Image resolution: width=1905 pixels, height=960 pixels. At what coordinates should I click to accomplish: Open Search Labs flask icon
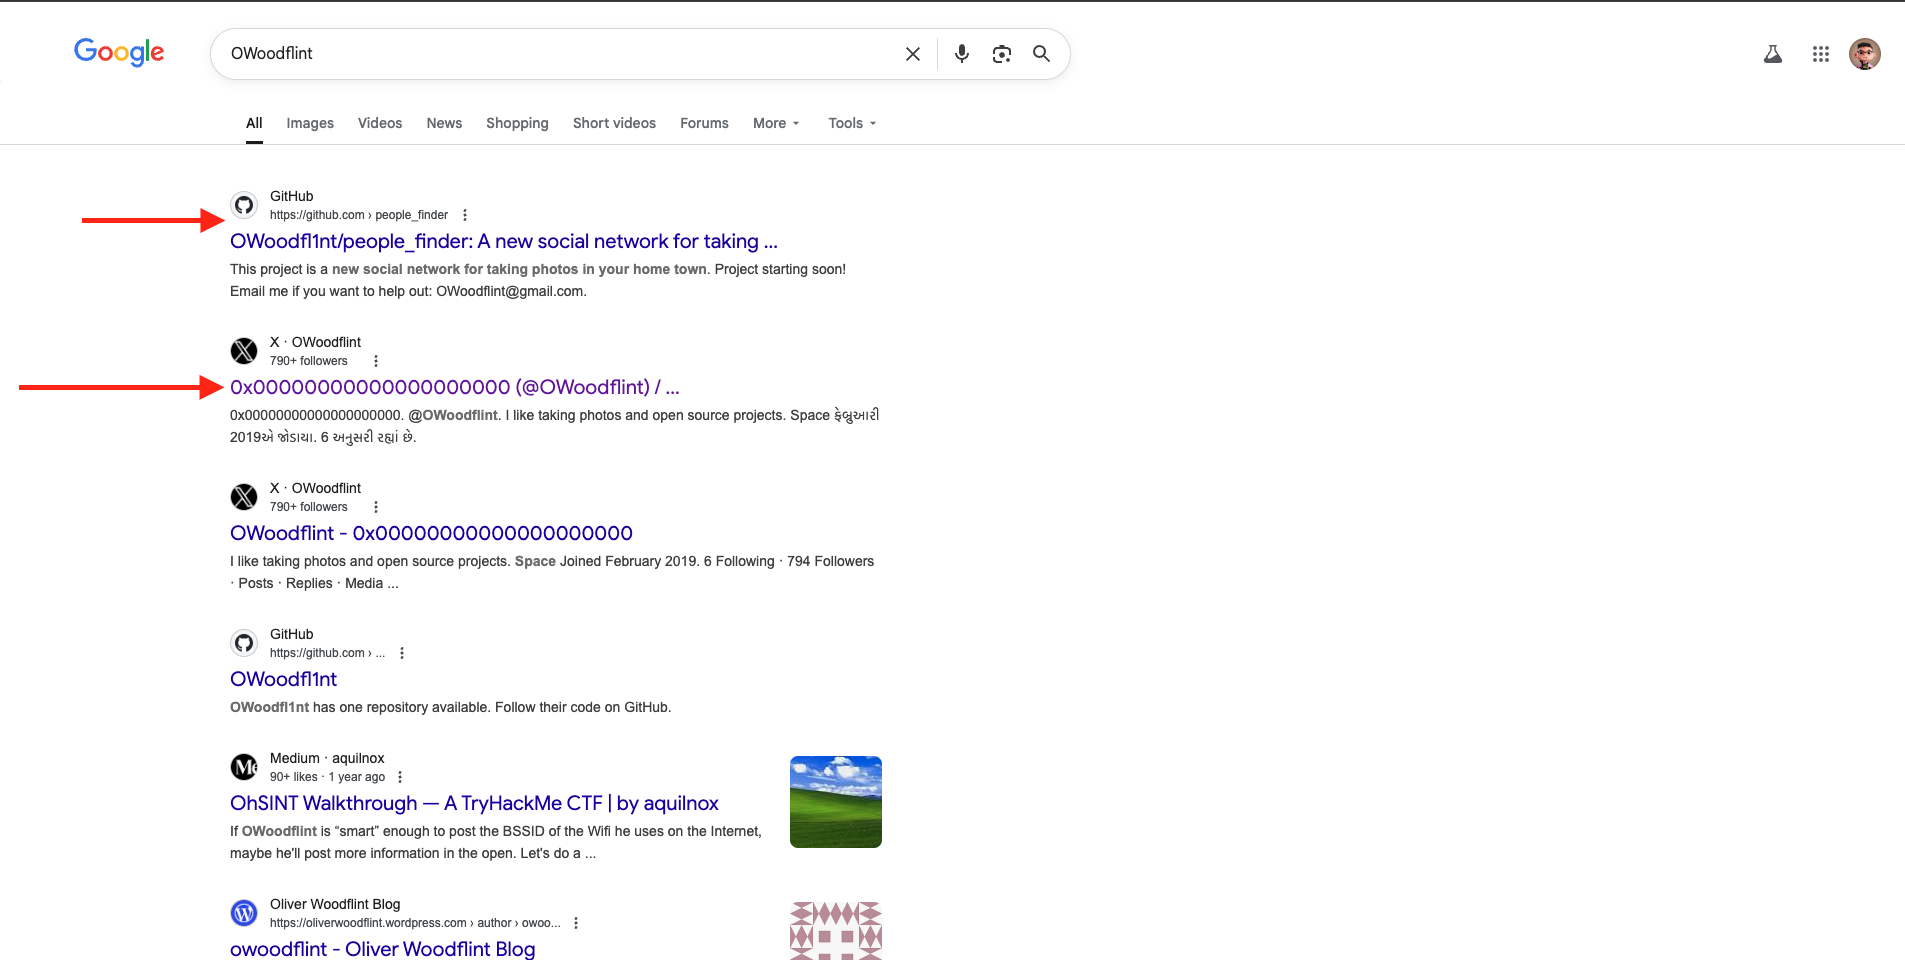[1772, 54]
